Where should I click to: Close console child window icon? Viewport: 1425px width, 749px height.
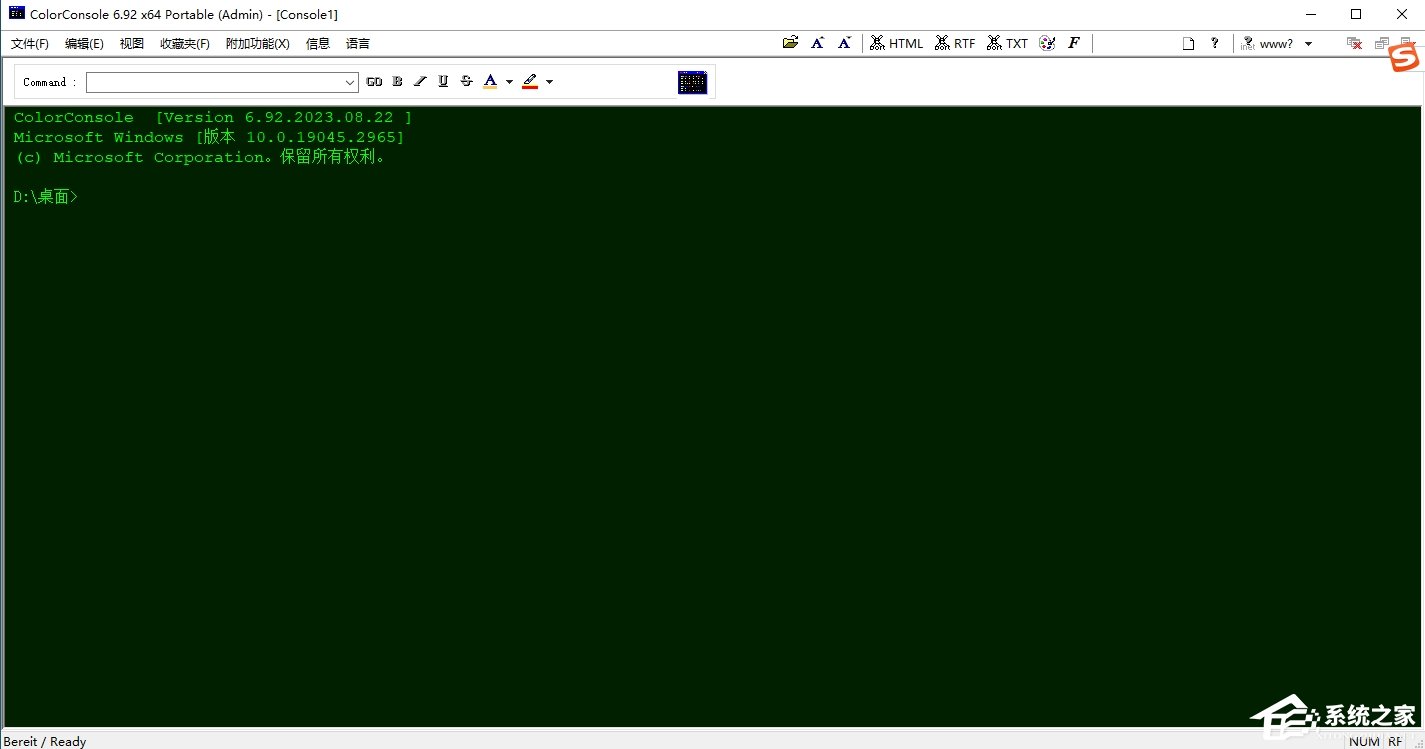click(1354, 43)
